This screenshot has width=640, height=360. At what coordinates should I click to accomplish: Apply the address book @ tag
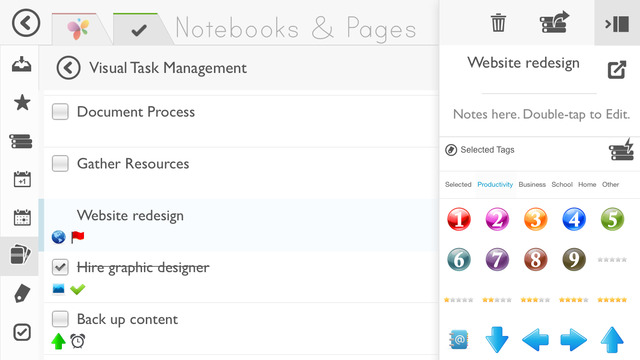pos(458,340)
